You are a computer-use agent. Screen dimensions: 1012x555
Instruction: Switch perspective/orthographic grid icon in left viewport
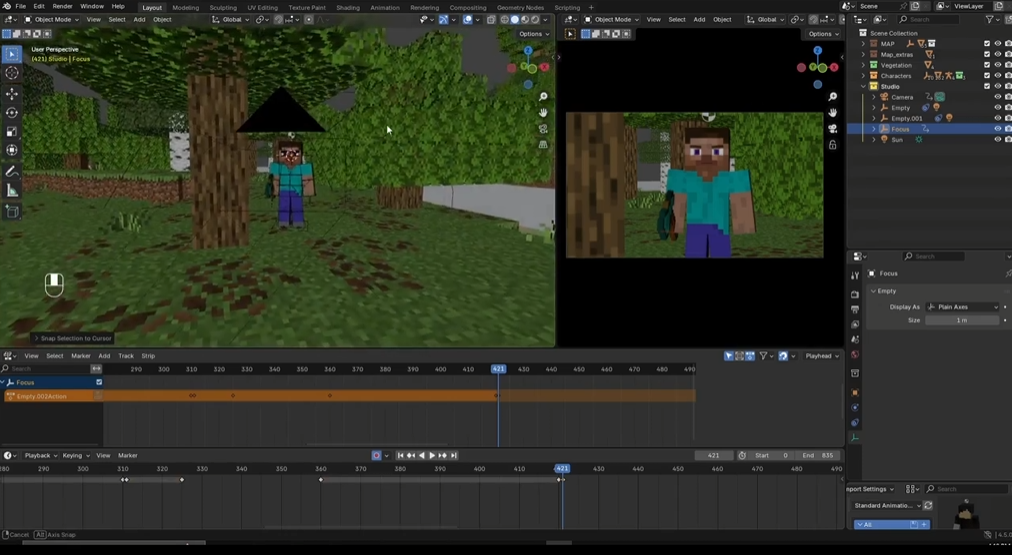[x=543, y=145]
